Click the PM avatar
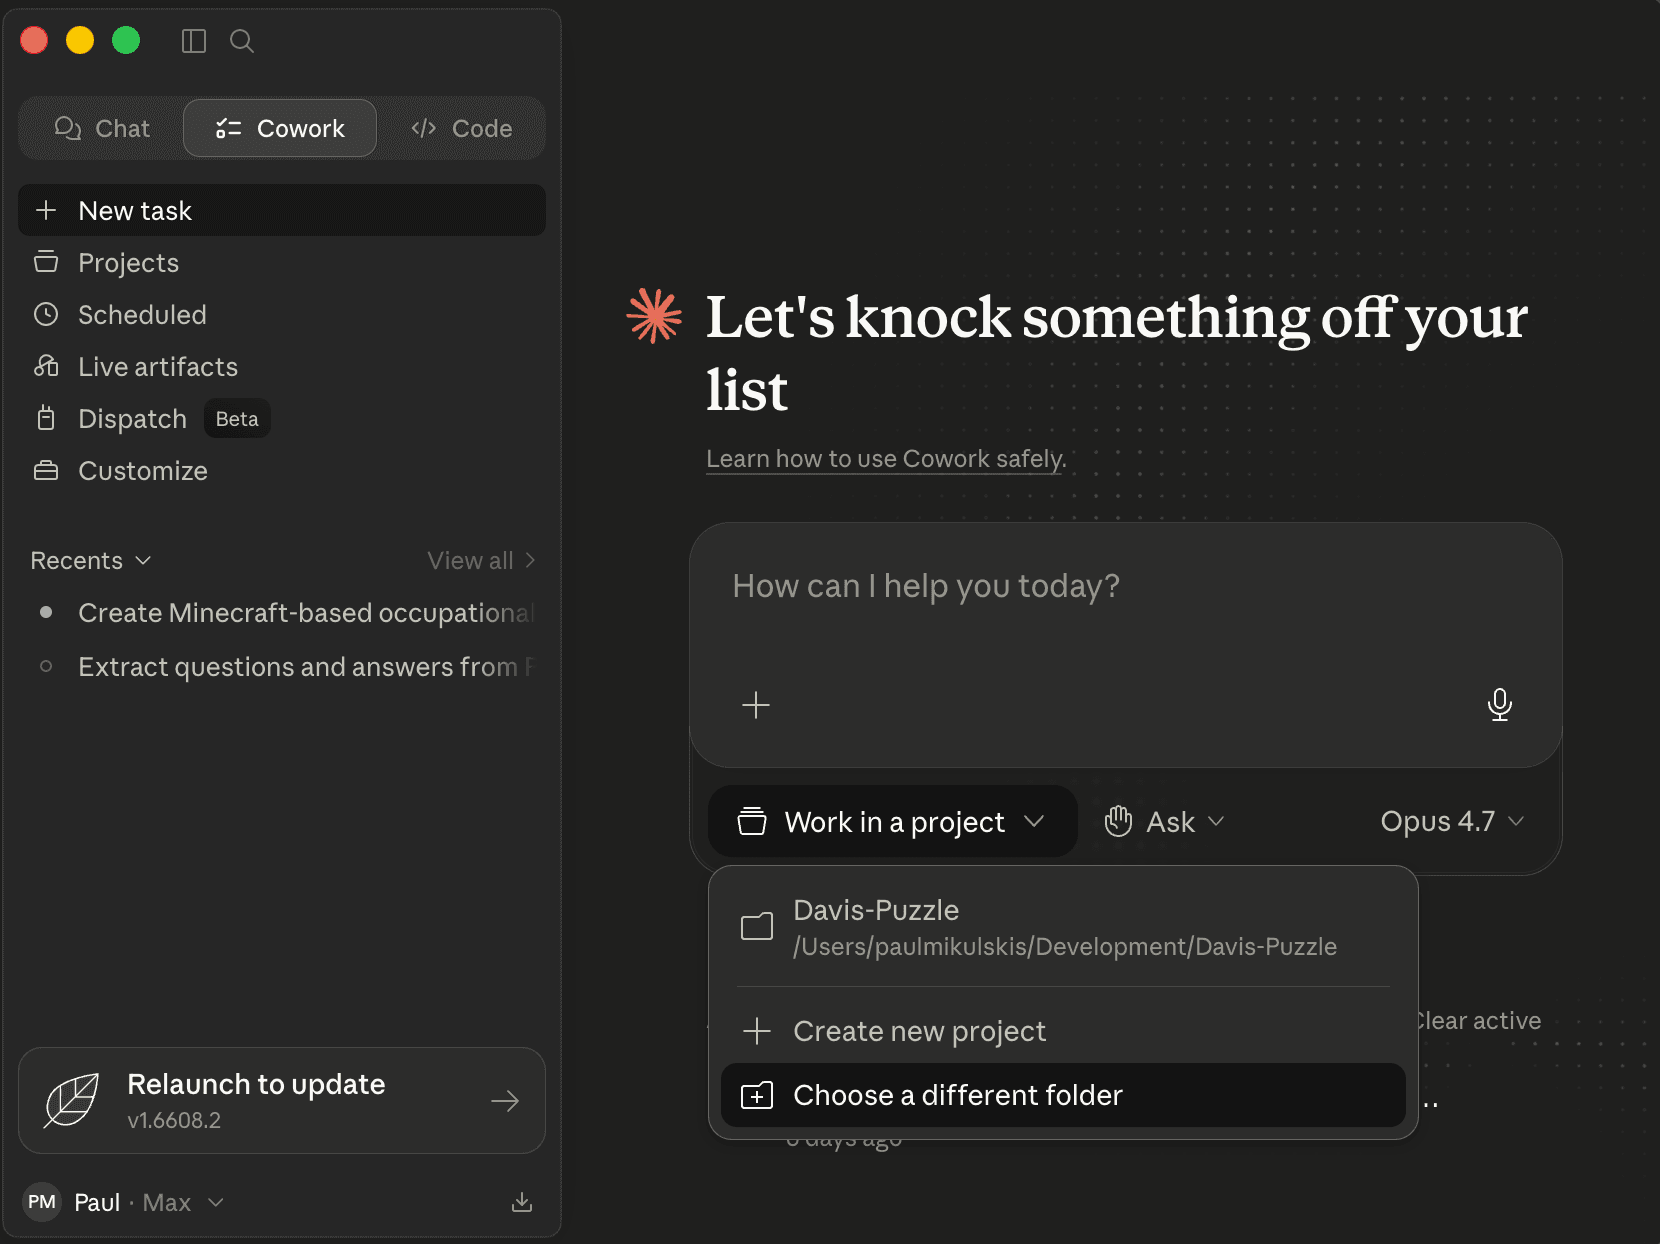The width and height of the screenshot is (1660, 1244). click(x=42, y=1202)
